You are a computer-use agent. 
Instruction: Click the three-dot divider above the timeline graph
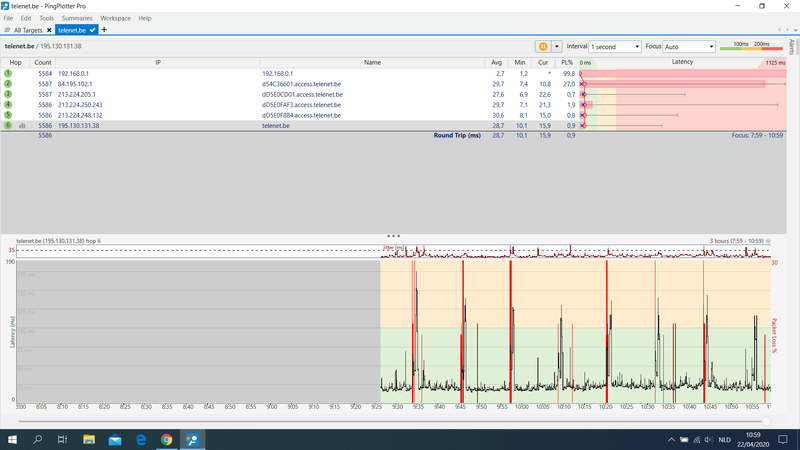point(395,236)
